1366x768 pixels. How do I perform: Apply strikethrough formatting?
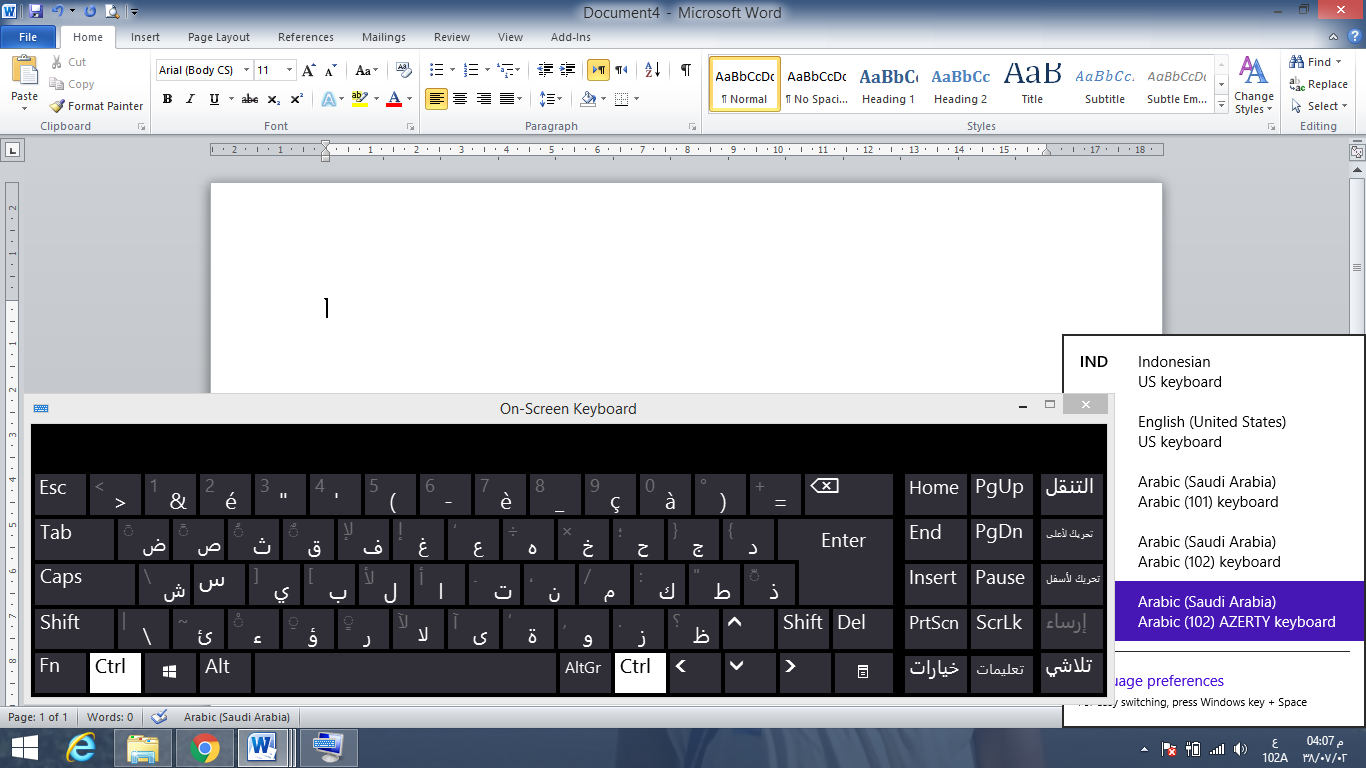(249, 99)
